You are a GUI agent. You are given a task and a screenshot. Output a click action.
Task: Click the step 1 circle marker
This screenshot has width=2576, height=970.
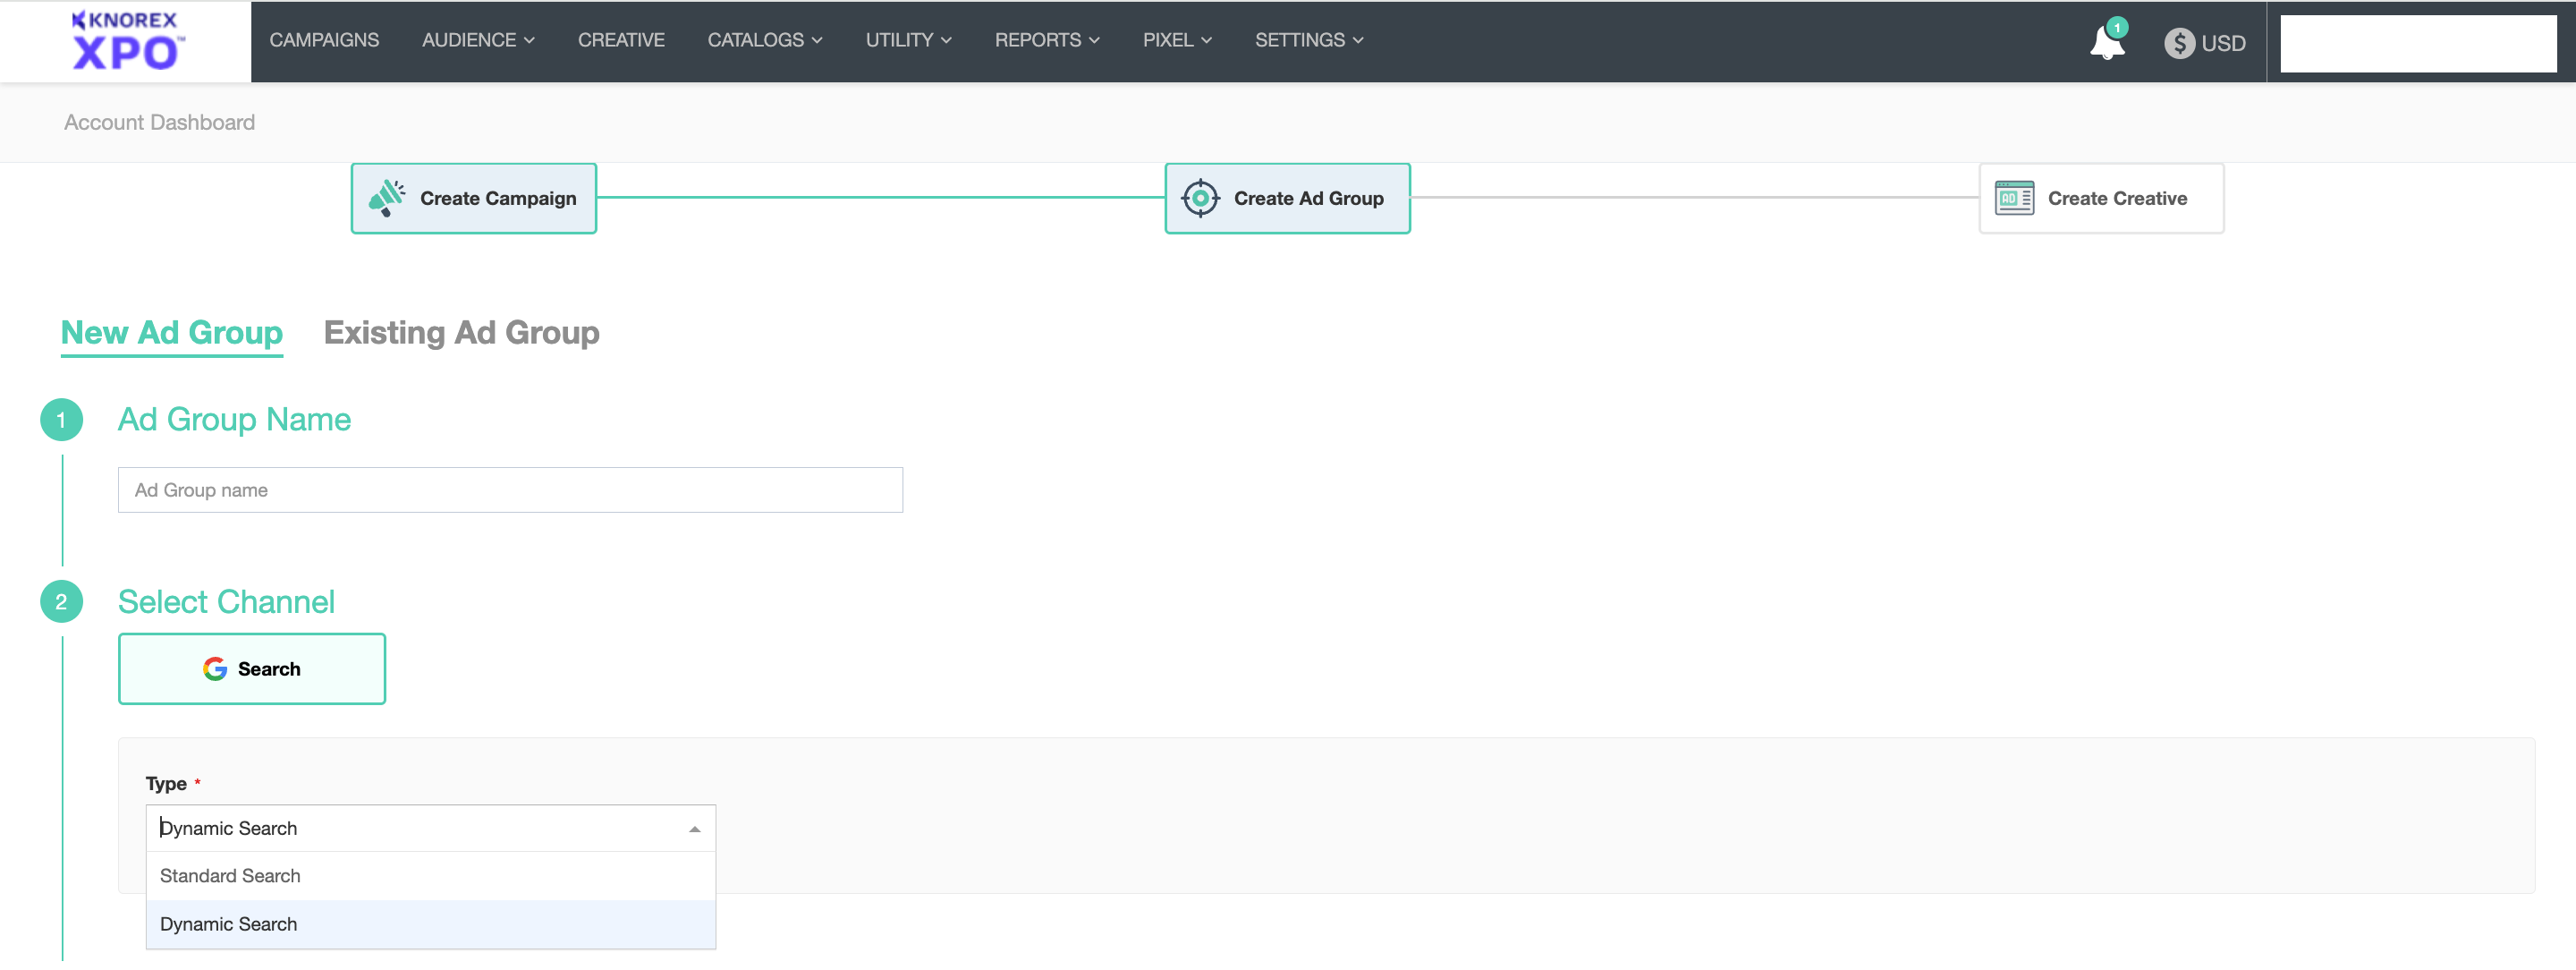tap(61, 420)
